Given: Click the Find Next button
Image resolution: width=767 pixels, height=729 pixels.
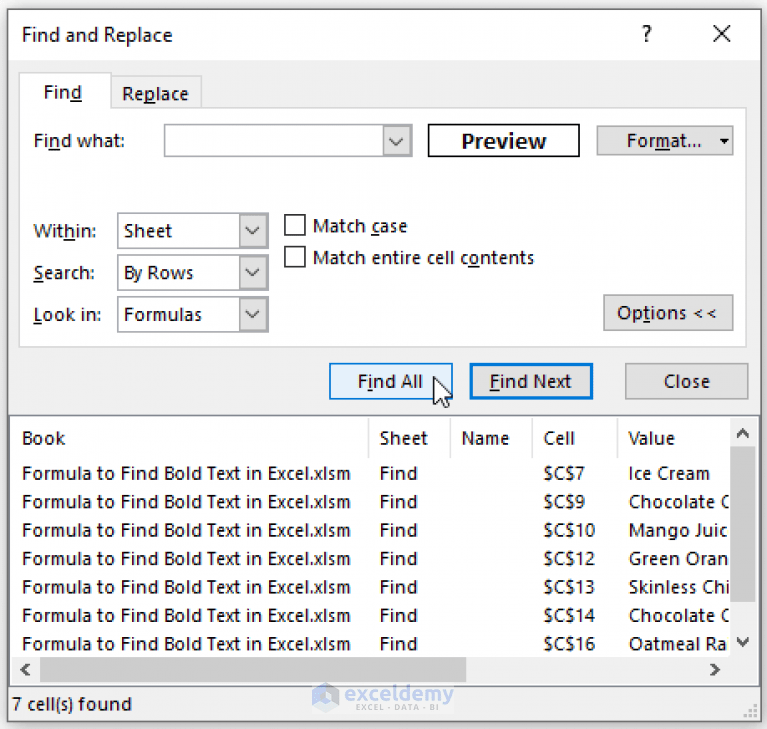Looking at the screenshot, I should pyautogui.click(x=531, y=381).
